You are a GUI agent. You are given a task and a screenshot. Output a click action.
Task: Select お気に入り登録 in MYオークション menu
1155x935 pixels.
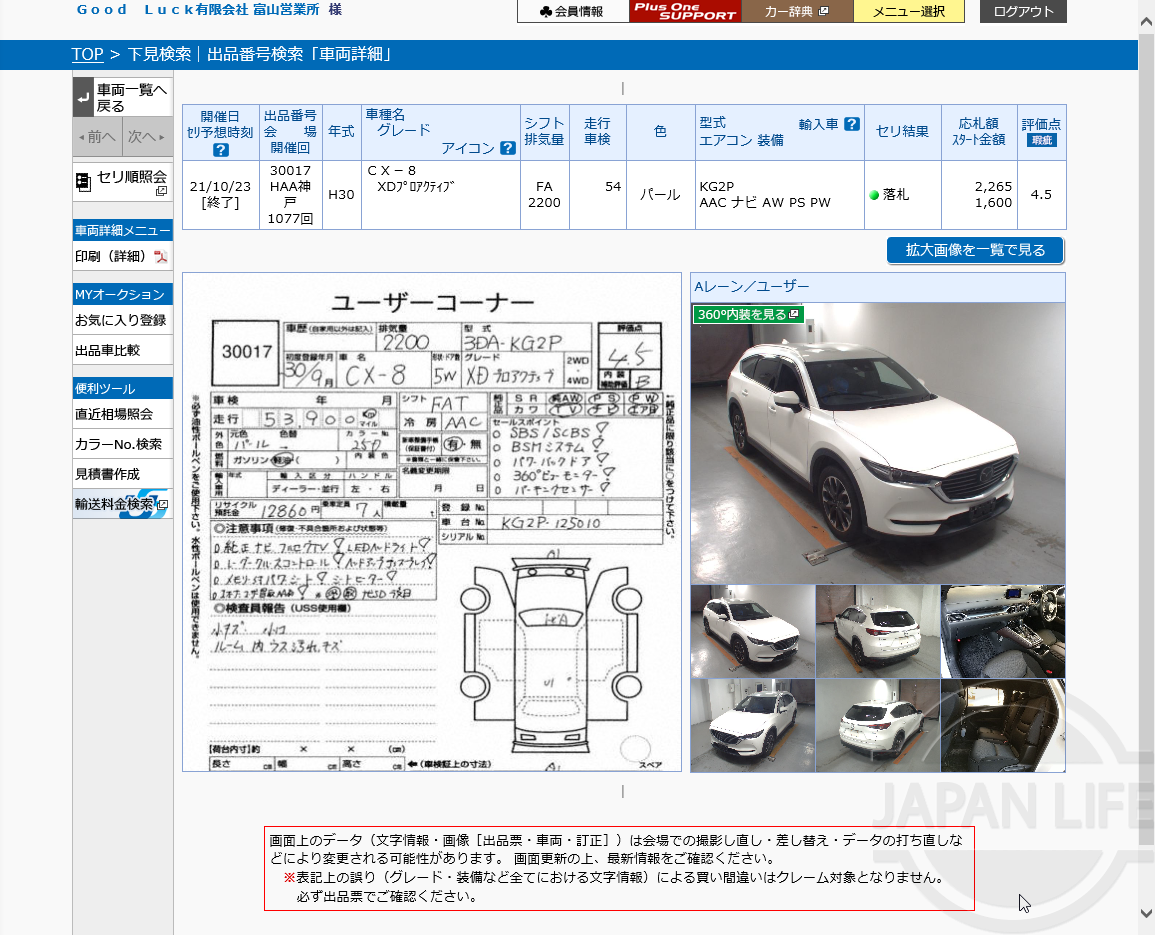[121, 318]
